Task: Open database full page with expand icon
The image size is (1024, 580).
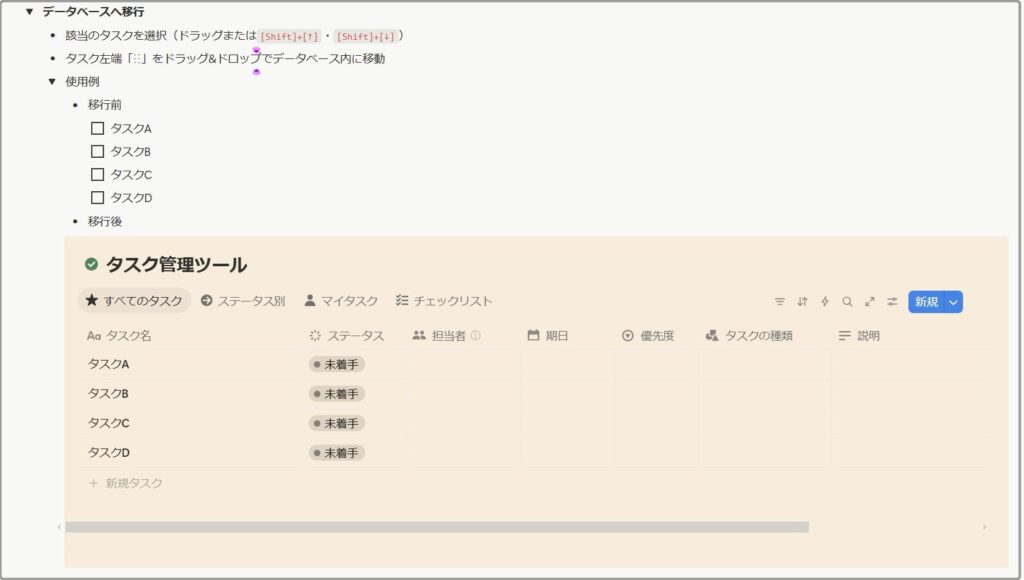Action: click(x=869, y=301)
